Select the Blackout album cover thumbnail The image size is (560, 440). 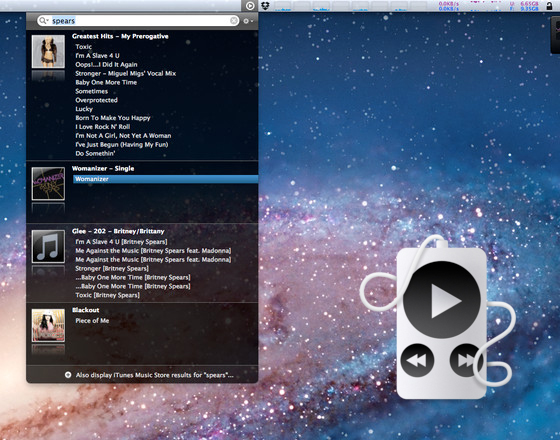coord(48,325)
